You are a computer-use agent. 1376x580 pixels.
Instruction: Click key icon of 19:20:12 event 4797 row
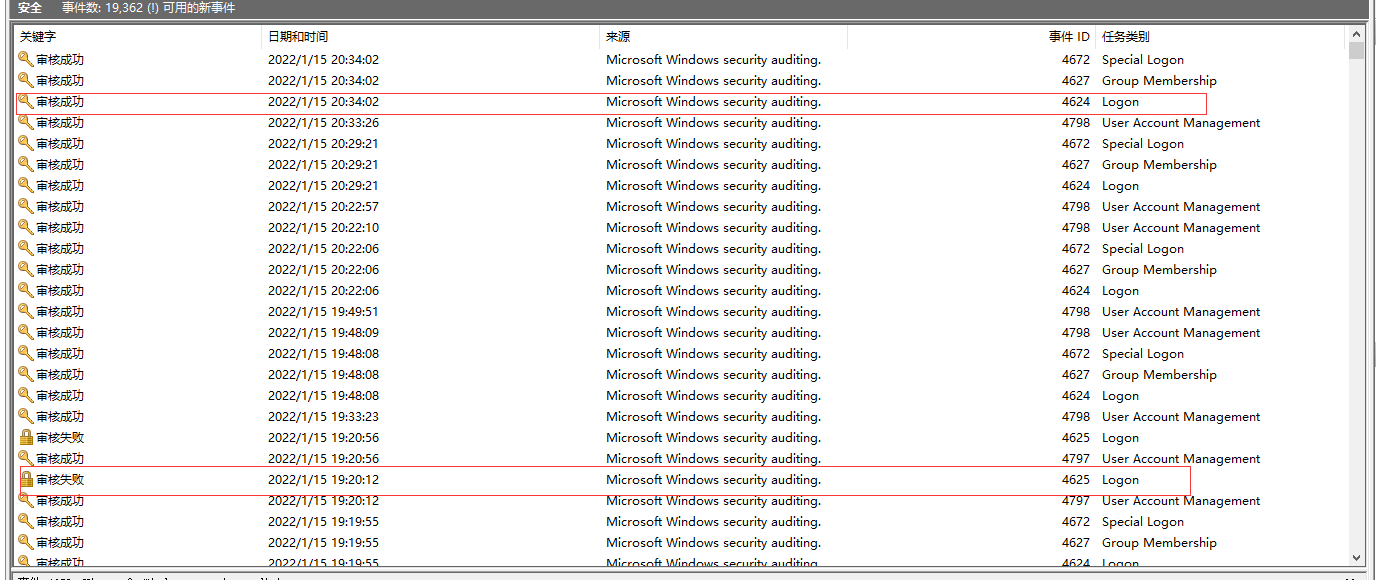click(26, 500)
